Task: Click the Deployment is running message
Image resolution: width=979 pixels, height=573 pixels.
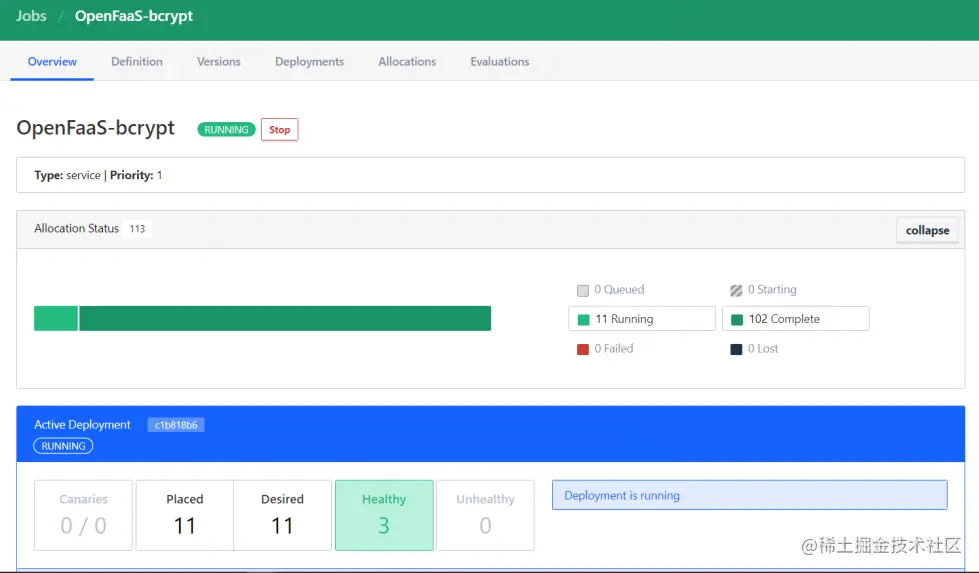Action: 749,495
